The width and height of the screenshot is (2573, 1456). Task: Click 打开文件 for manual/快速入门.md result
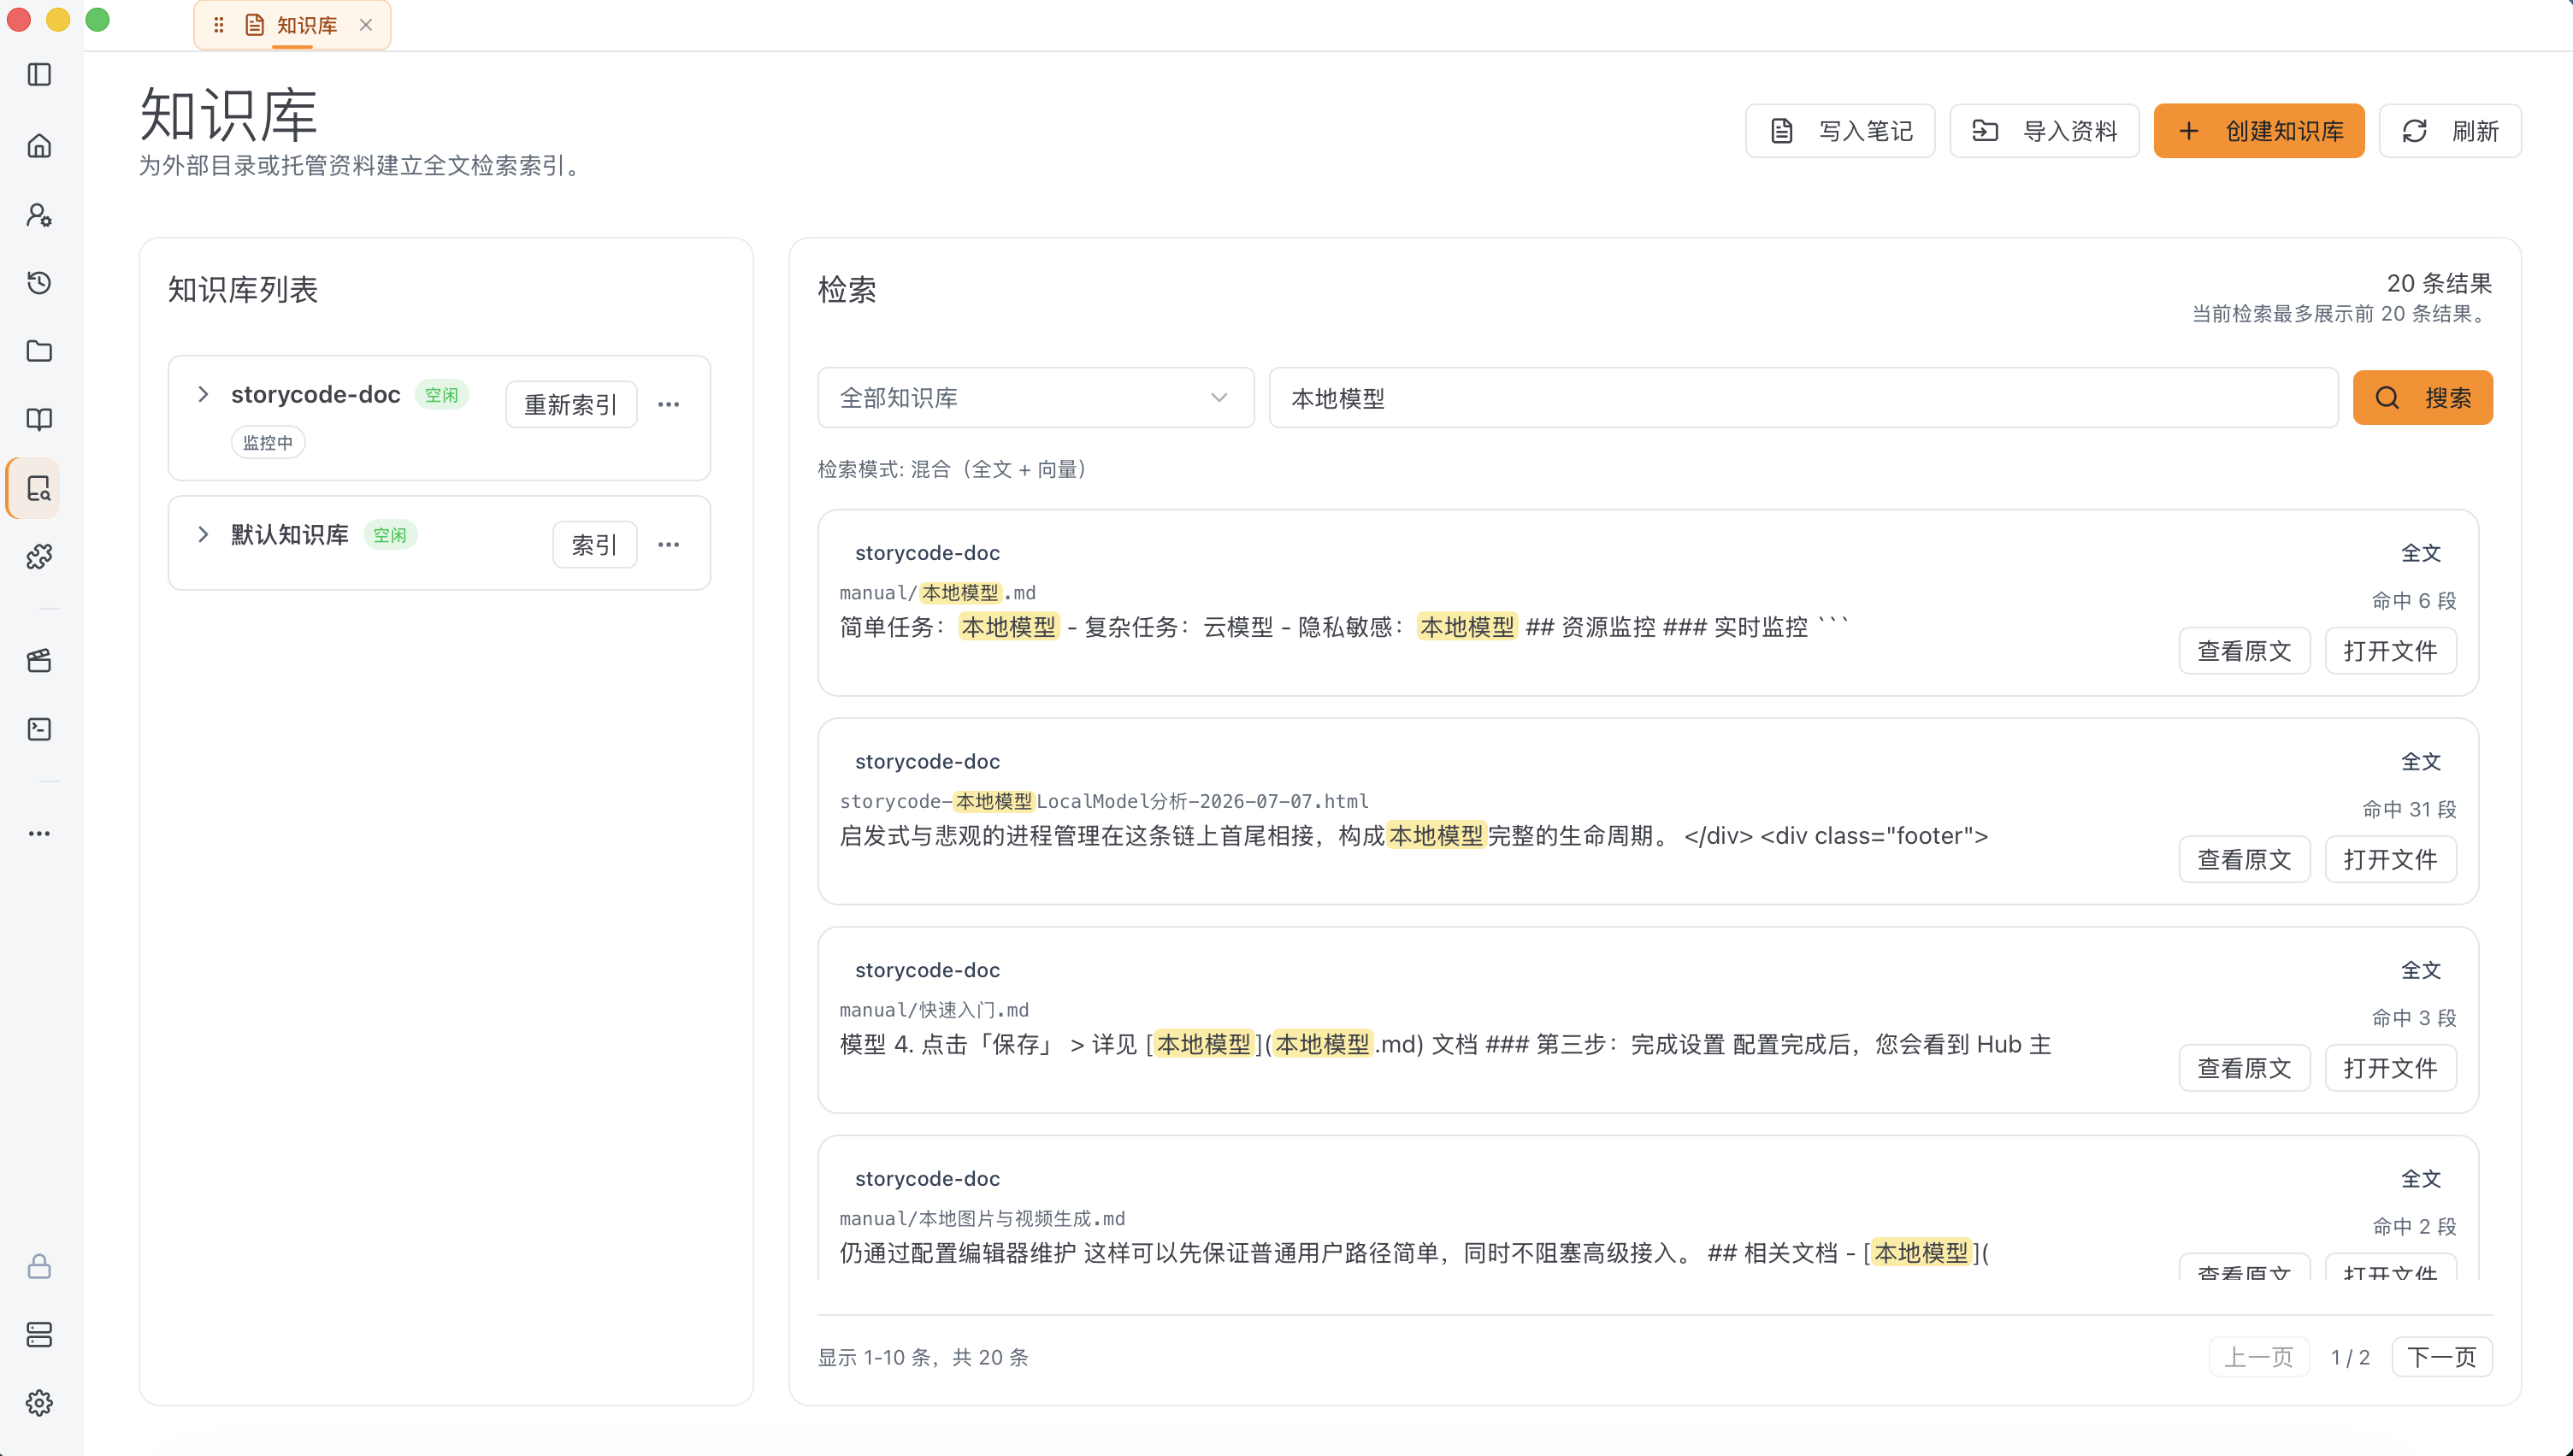click(x=2390, y=1068)
